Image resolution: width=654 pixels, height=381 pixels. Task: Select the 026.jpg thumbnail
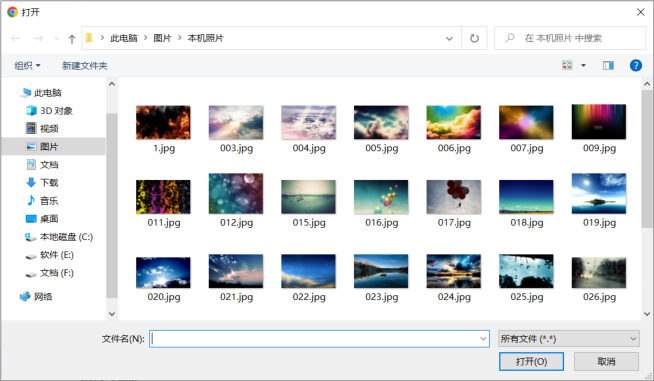(x=599, y=273)
